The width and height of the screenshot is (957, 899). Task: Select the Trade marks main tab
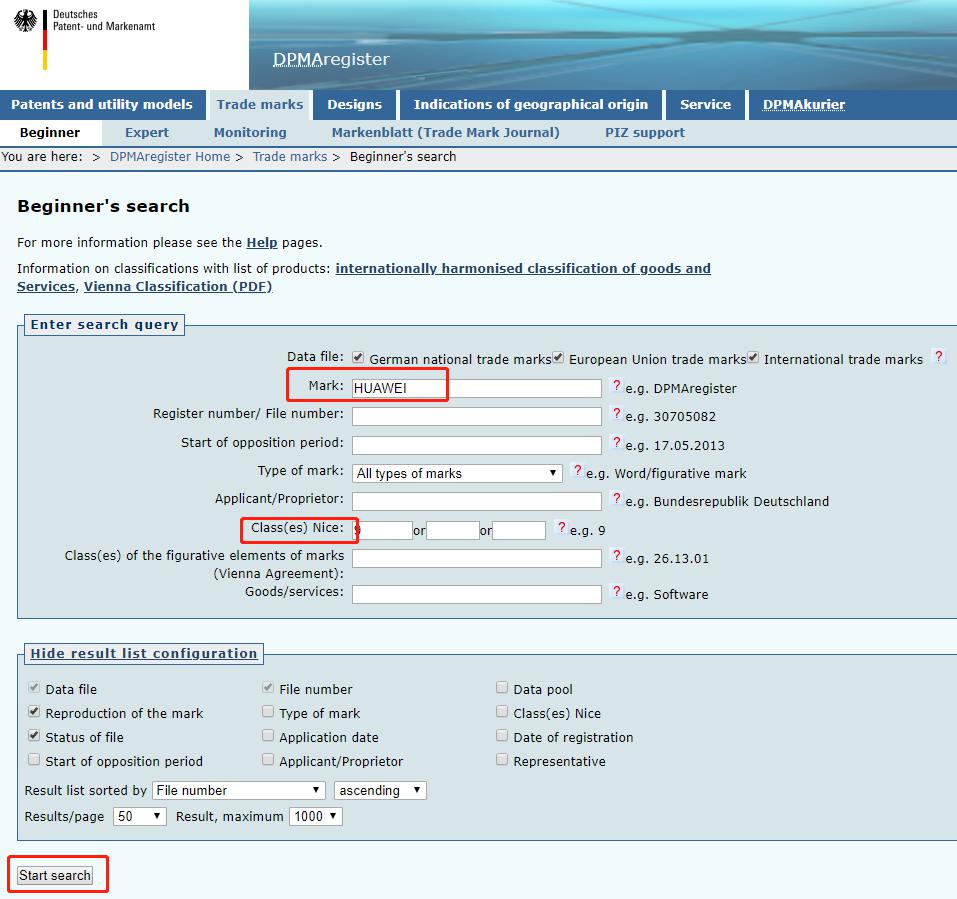pos(260,105)
